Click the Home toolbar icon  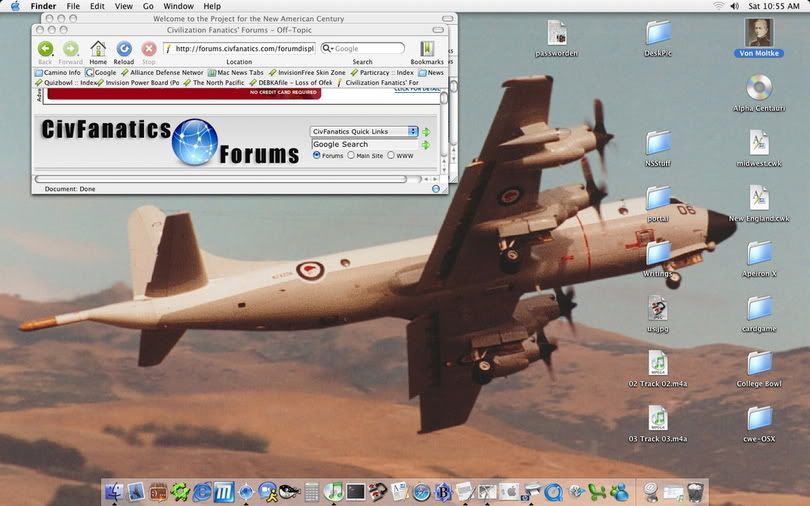[98, 49]
